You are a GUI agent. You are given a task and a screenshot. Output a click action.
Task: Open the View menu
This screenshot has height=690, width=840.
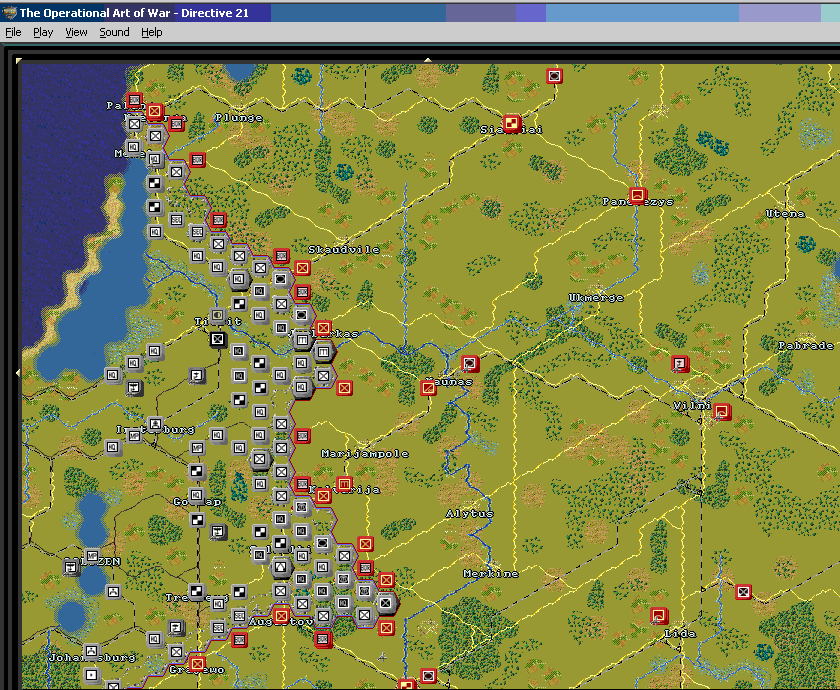(x=76, y=32)
